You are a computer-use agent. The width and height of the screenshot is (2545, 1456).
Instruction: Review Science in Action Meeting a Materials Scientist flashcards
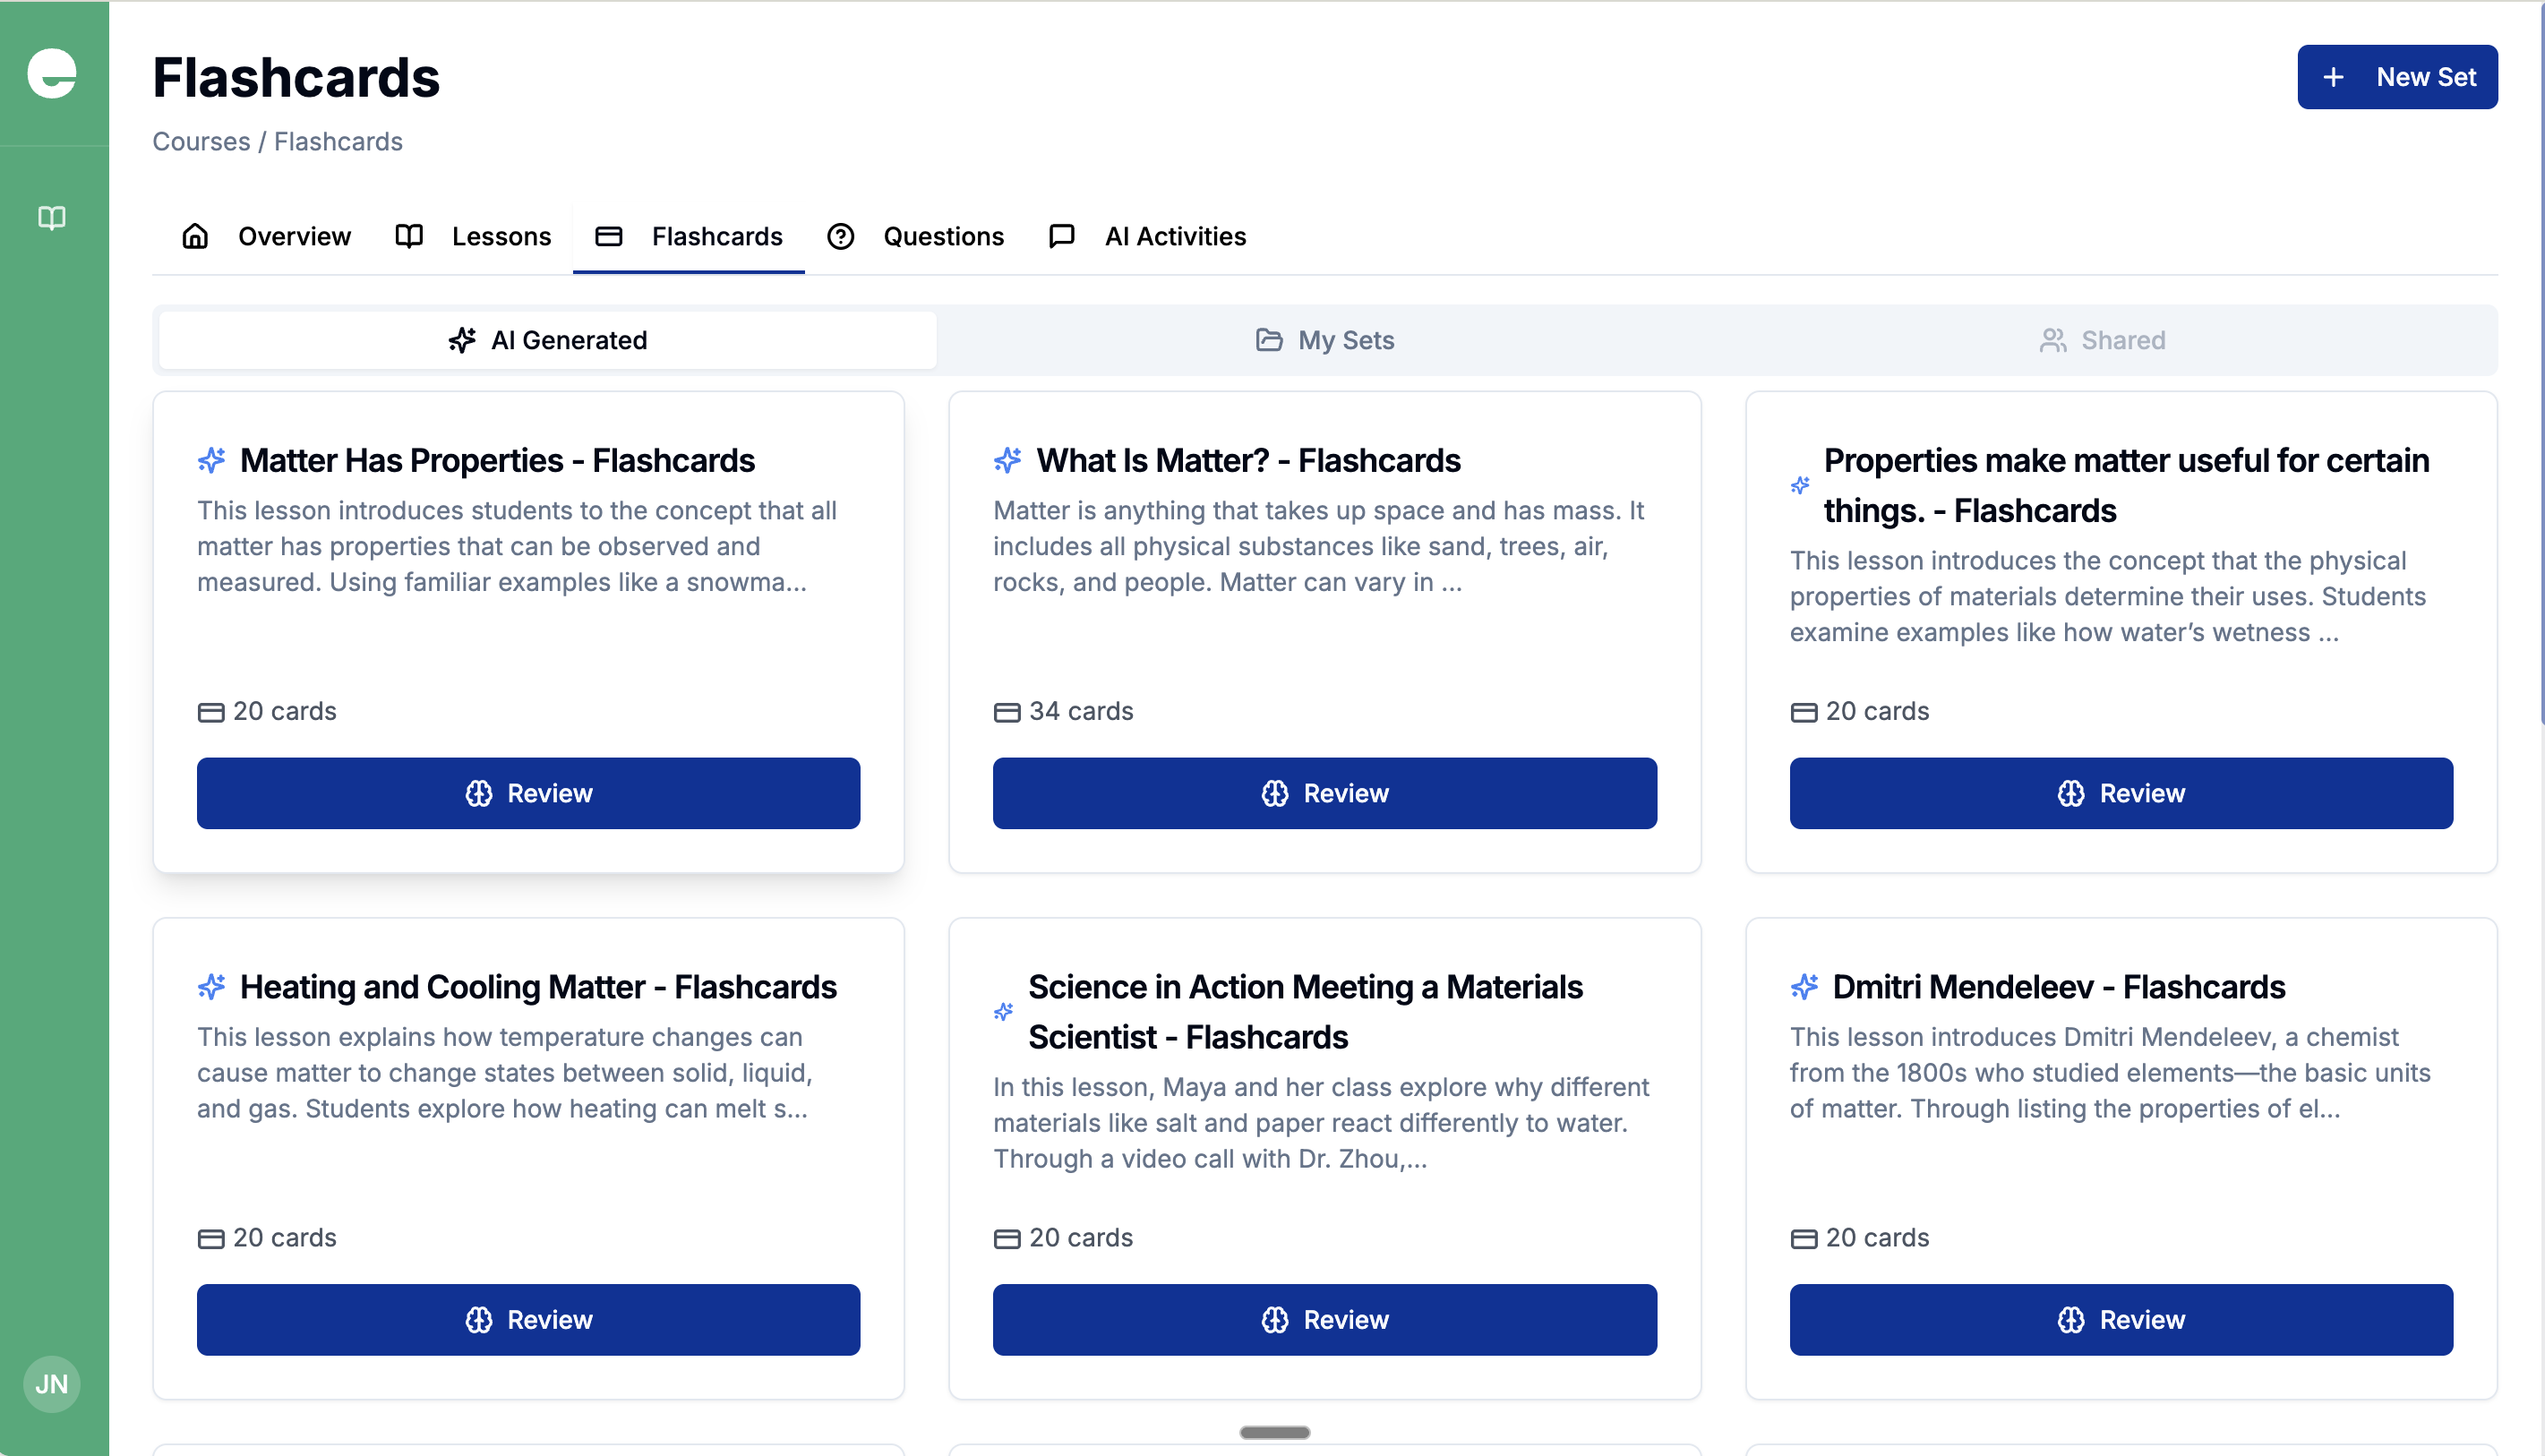click(x=1325, y=1320)
